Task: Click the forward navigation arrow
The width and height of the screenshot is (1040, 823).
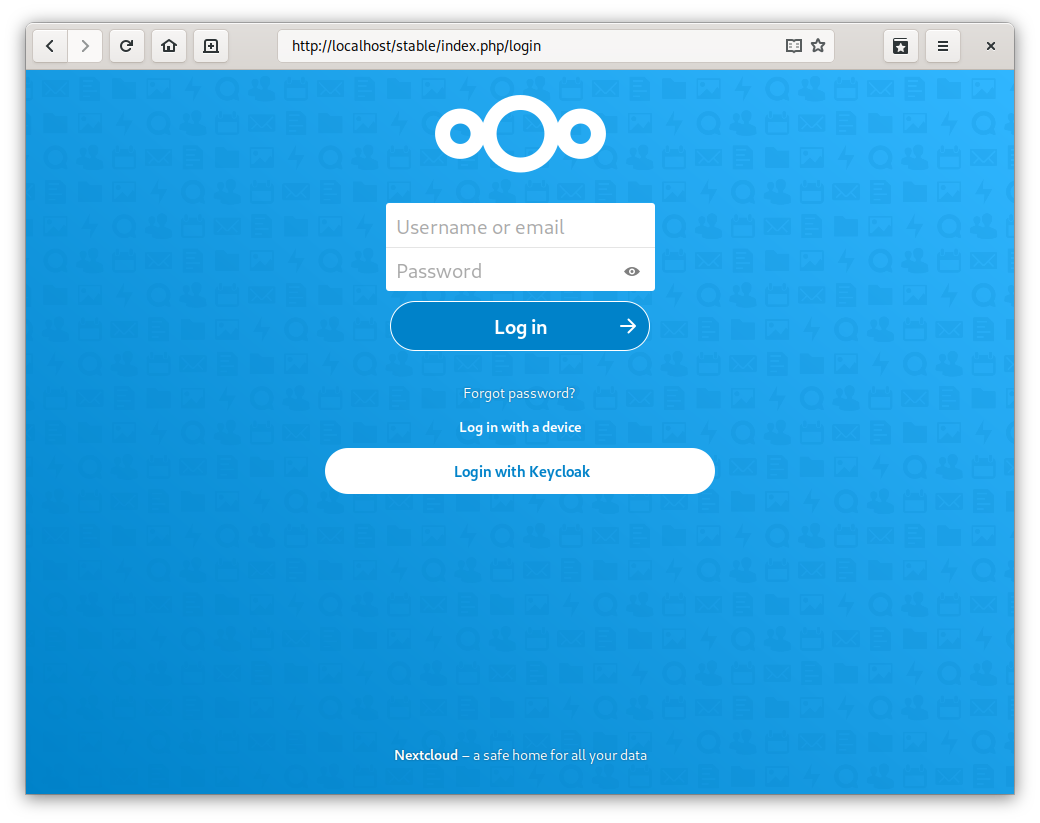Action: pos(86,45)
